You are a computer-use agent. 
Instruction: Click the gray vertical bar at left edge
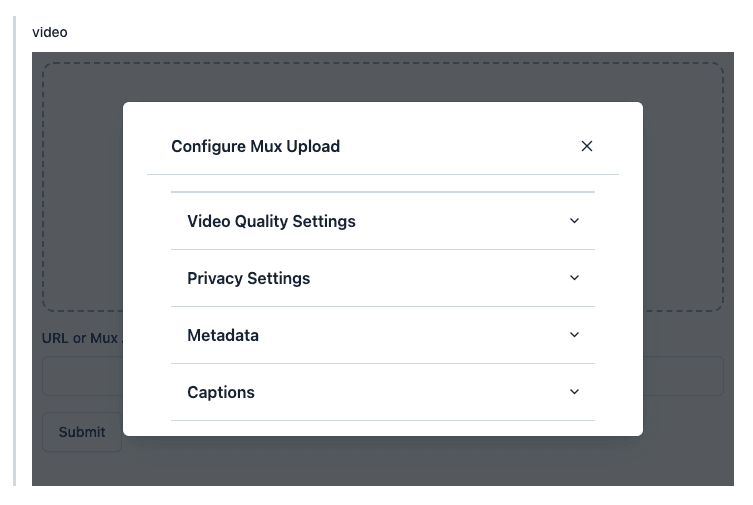pyautogui.click(x=15, y=250)
